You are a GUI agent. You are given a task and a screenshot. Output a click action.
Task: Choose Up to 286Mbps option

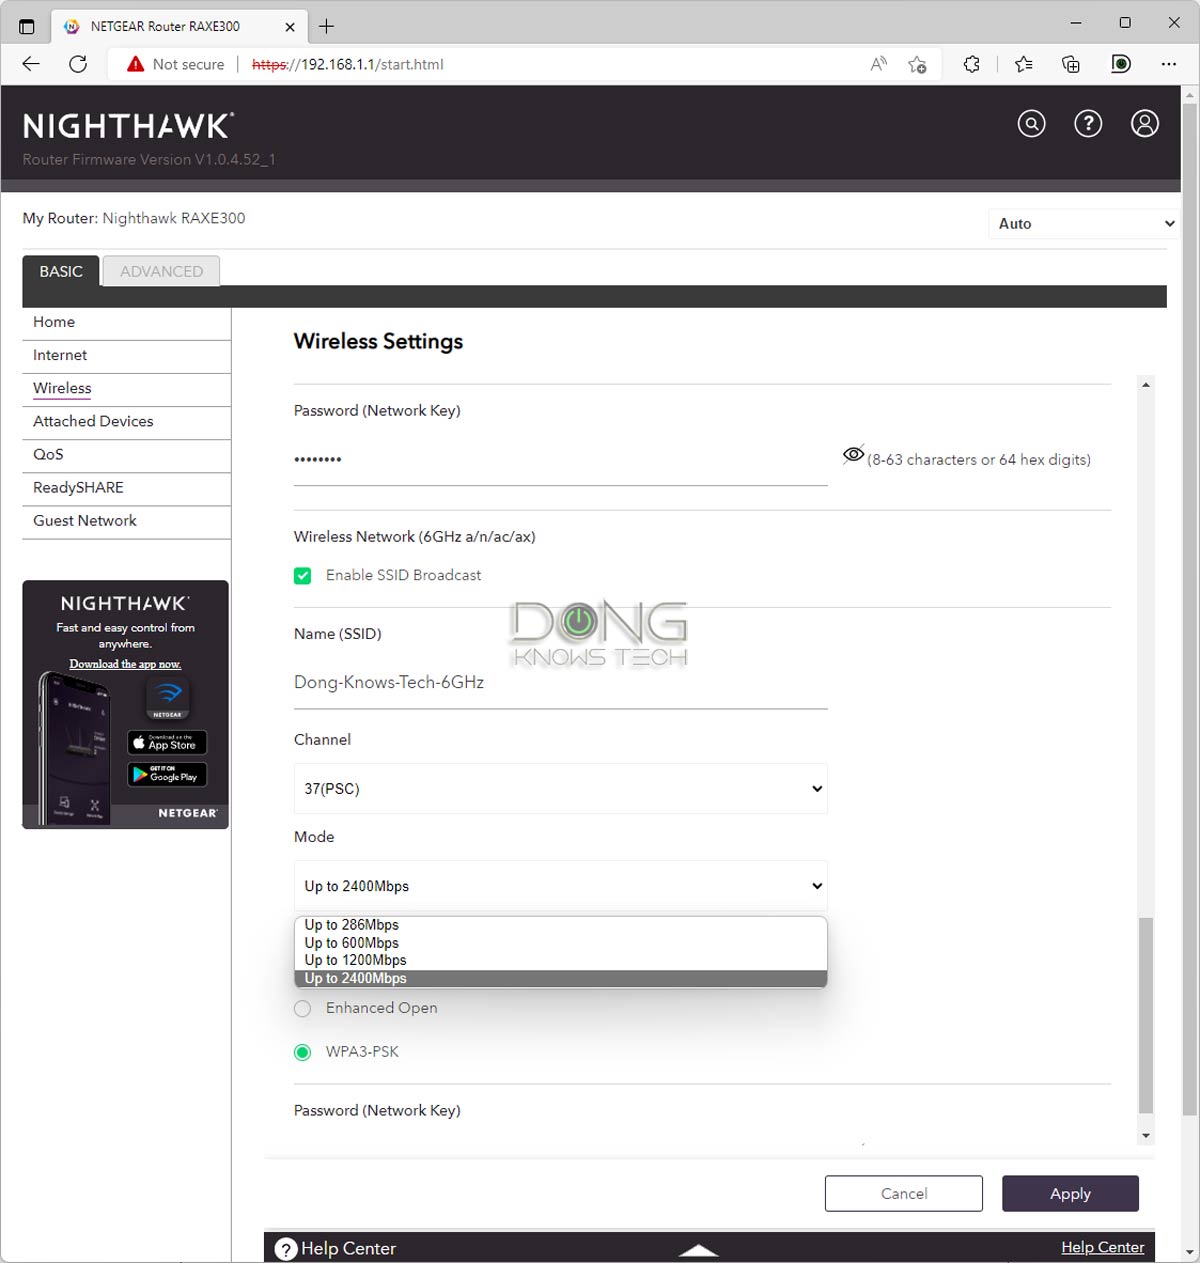click(560, 925)
